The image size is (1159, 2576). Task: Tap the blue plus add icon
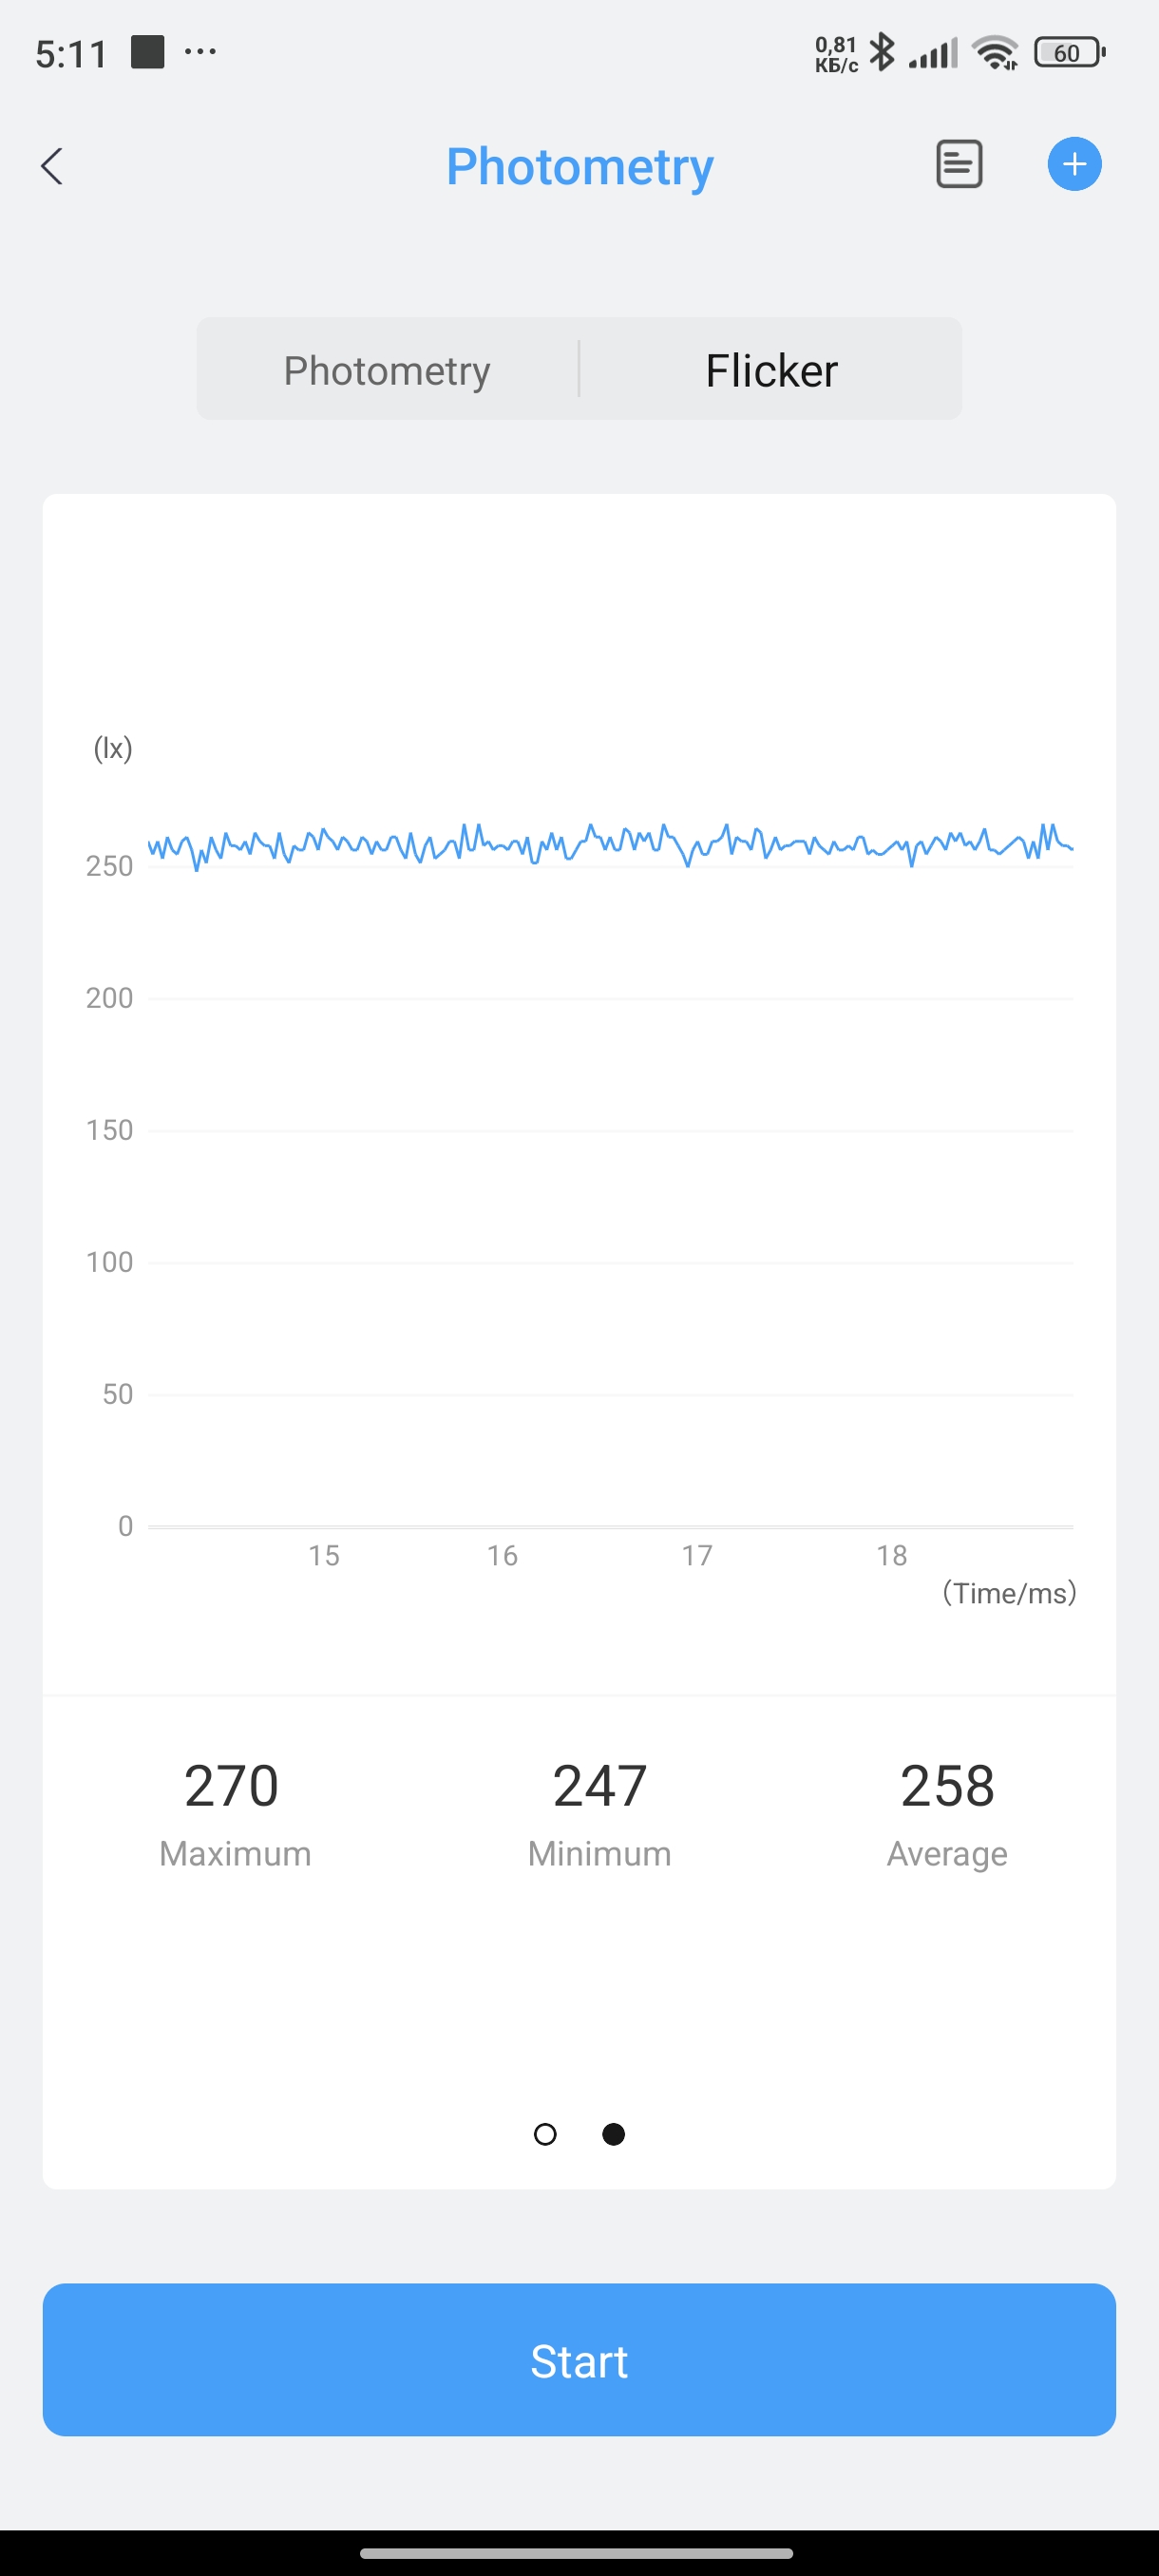pos(1074,165)
